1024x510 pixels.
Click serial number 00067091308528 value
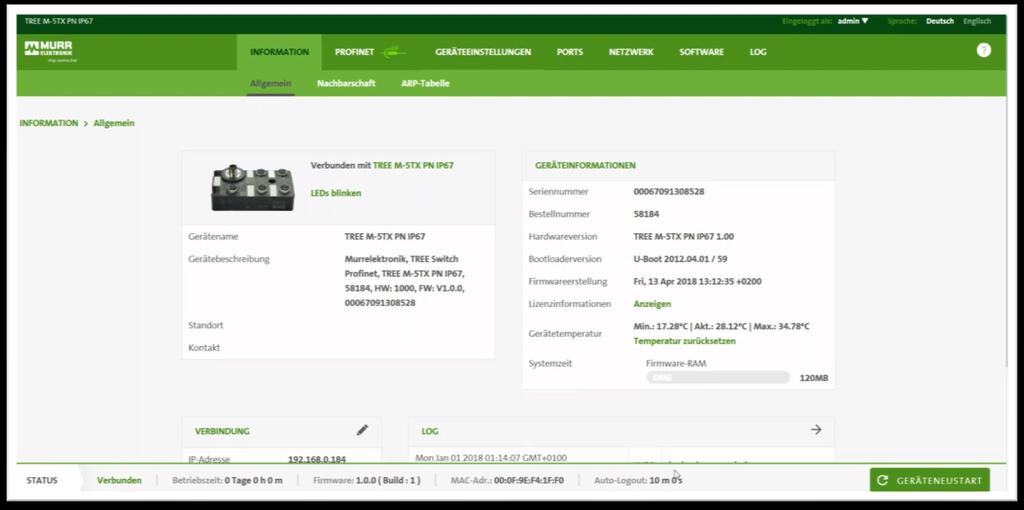(669, 192)
